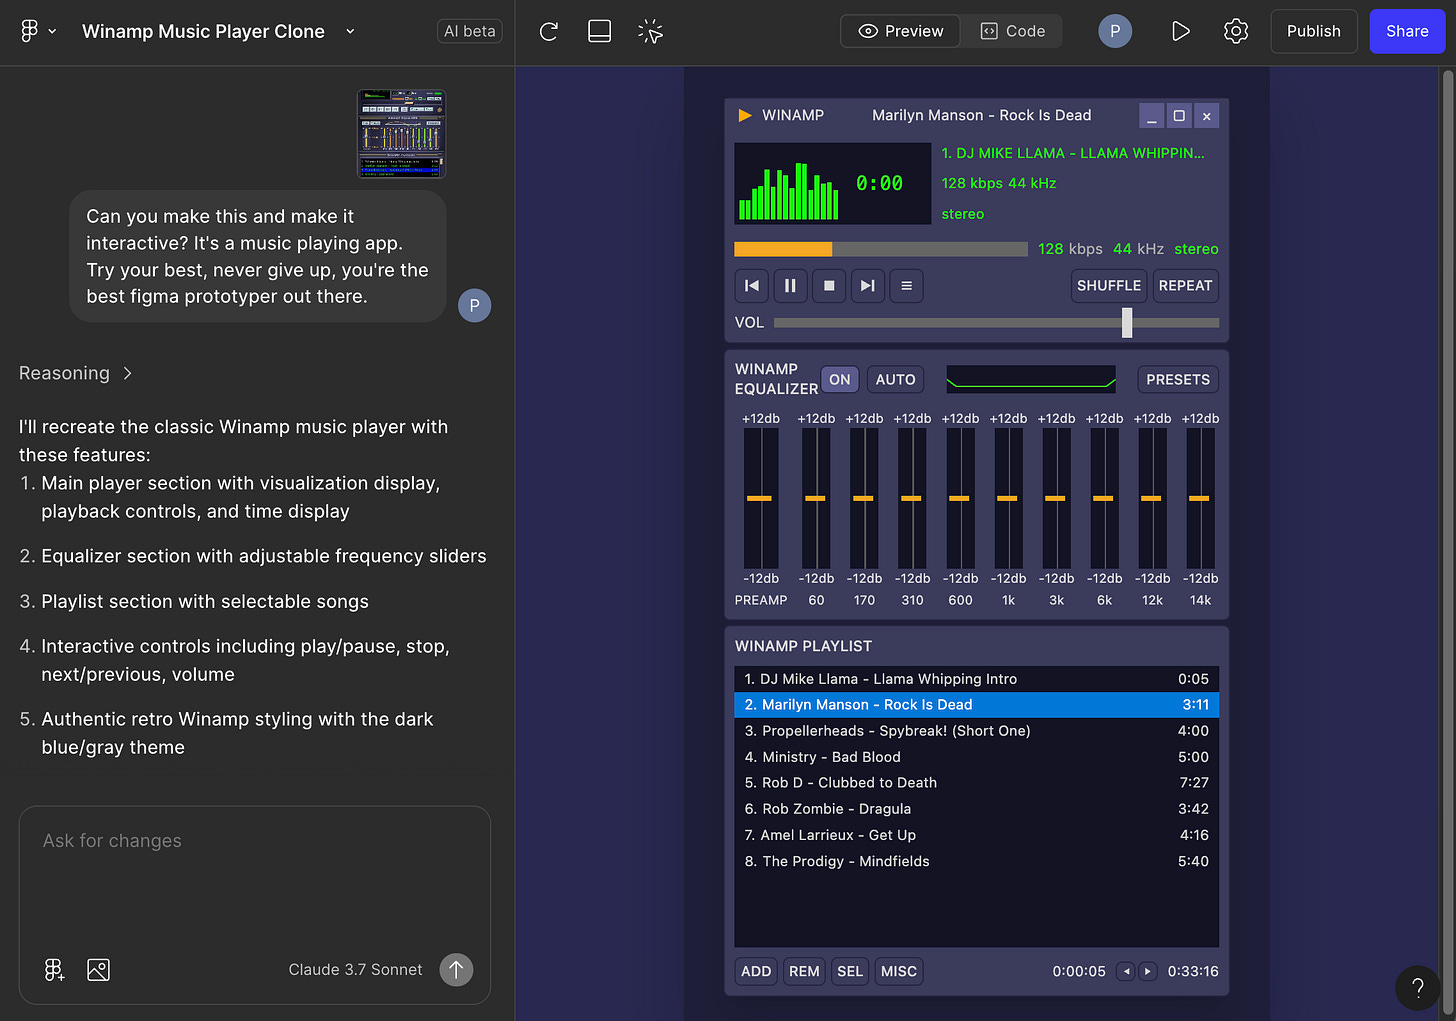The width and height of the screenshot is (1456, 1021).
Task: Click the small left arrow in playlist footer
Action: 1126,971
